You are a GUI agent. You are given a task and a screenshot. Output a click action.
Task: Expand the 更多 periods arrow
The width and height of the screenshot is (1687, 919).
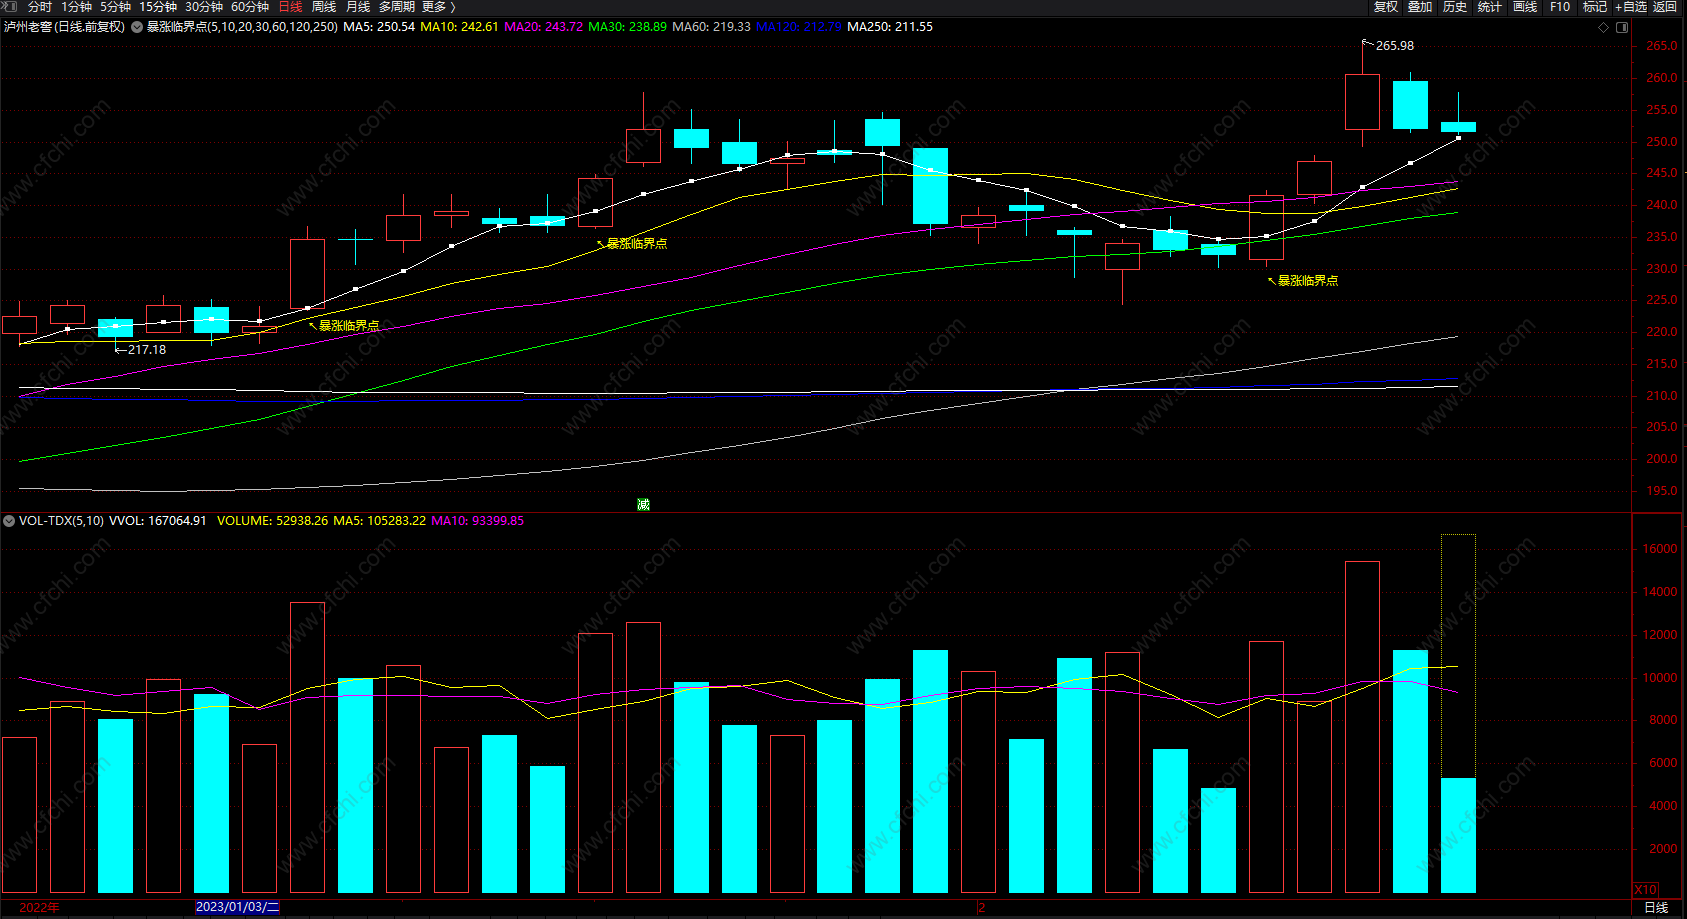coord(453,7)
